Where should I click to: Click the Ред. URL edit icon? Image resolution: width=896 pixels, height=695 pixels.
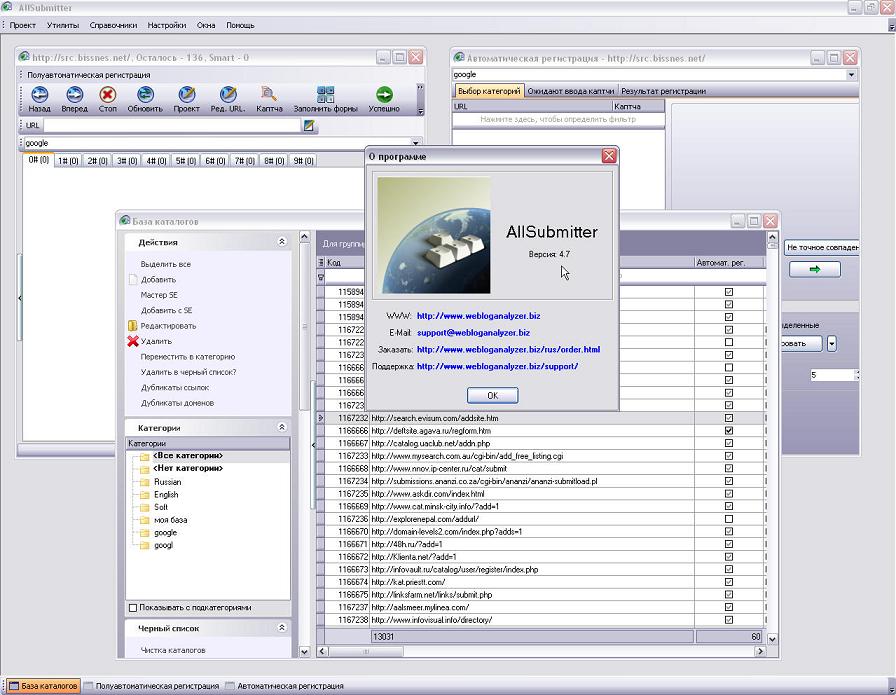[x=228, y=94]
